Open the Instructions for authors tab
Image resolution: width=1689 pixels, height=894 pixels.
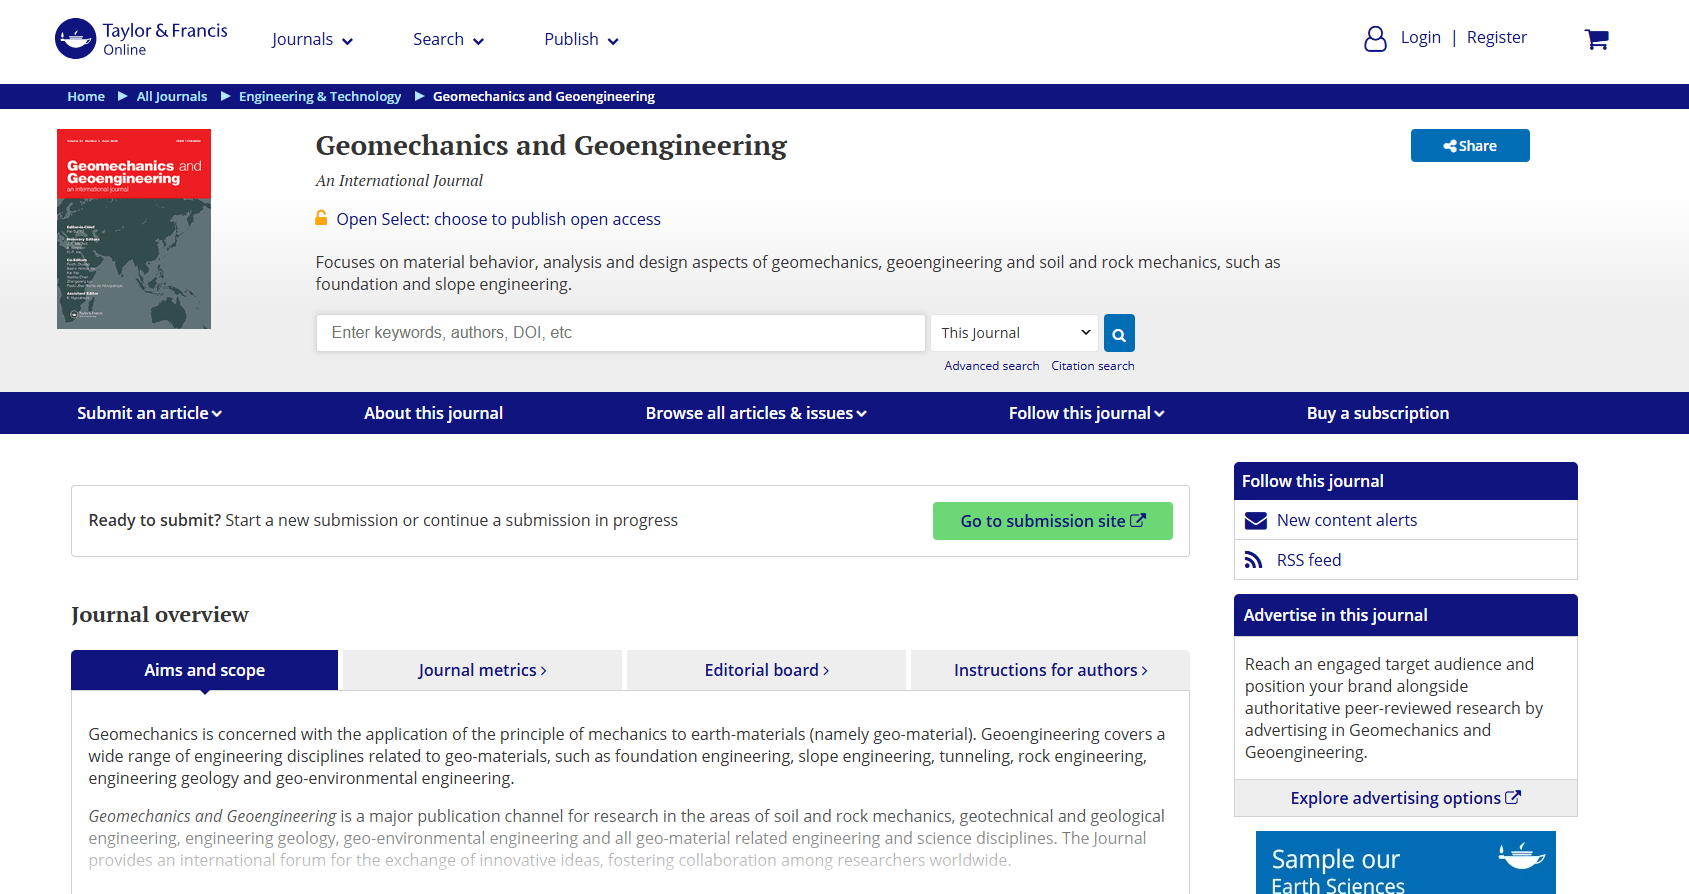click(x=1050, y=670)
